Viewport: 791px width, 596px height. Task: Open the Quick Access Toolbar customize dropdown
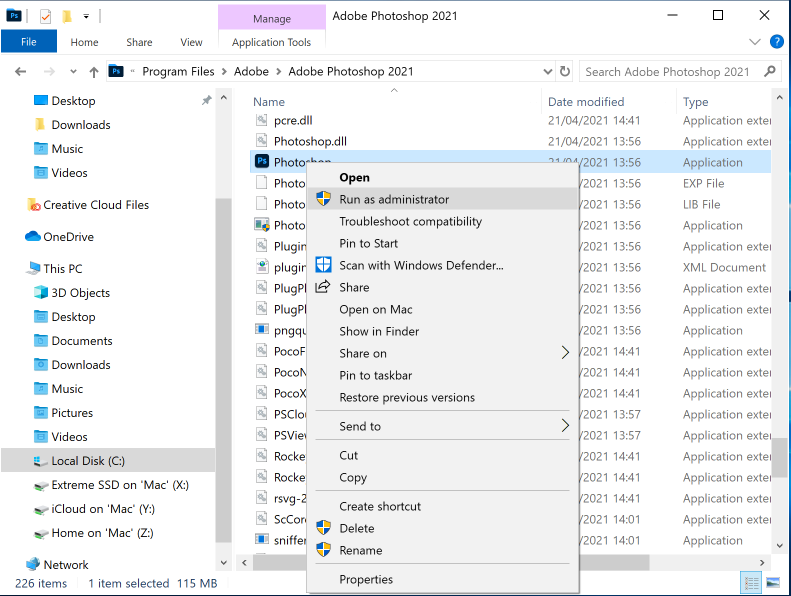point(86,17)
